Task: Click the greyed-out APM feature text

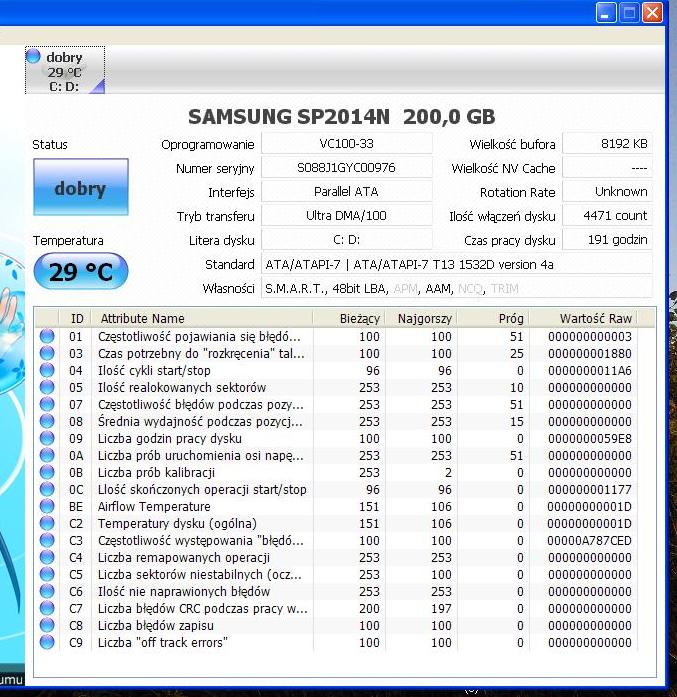Action: [405, 288]
